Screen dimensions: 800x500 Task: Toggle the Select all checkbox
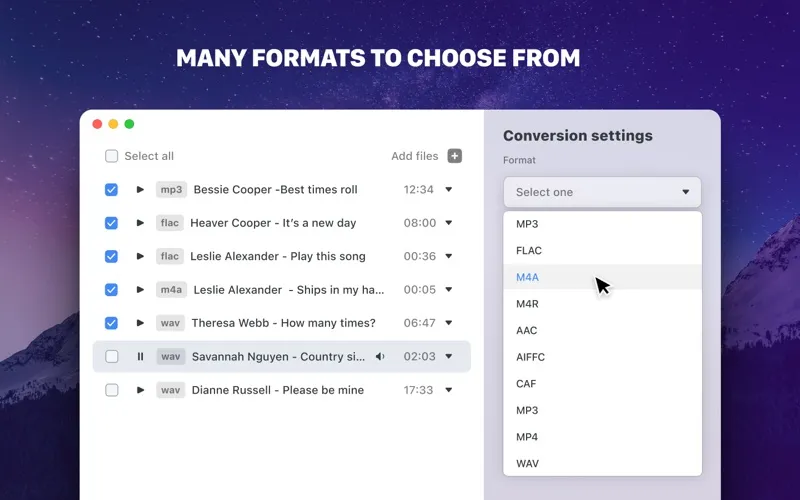pyautogui.click(x=111, y=156)
